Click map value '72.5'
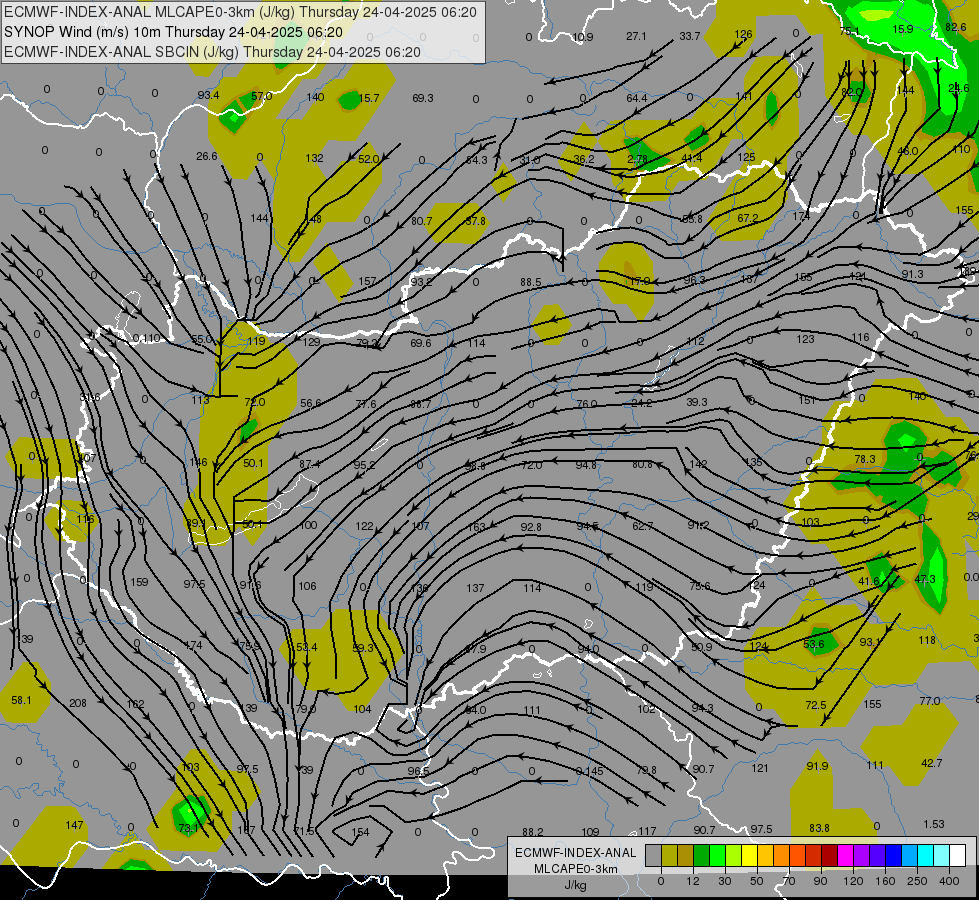Viewport: 979px width, 900px height. pyautogui.click(x=815, y=705)
